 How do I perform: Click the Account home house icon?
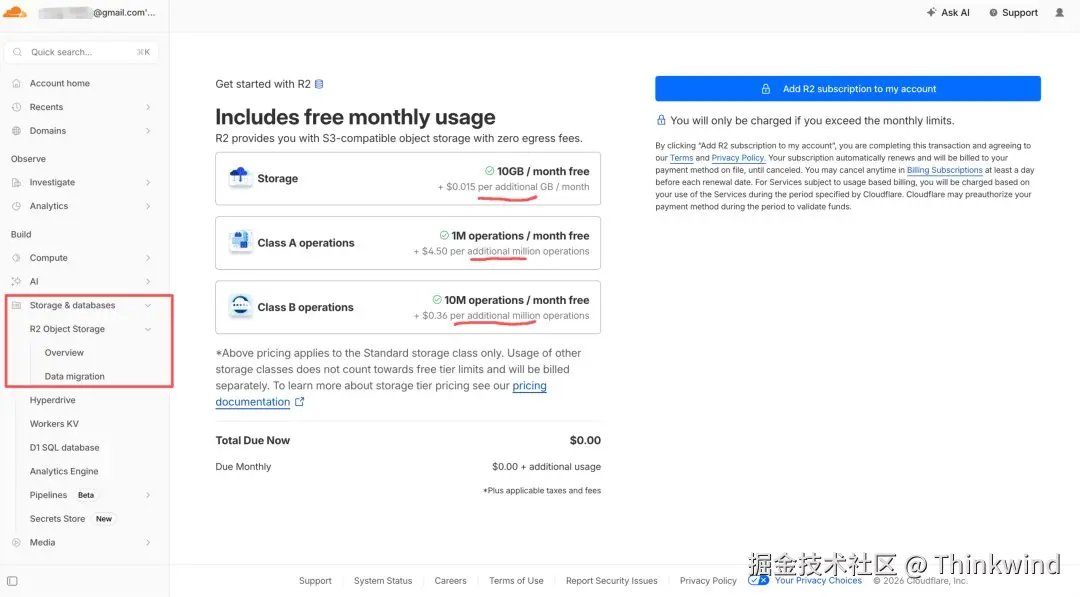click(17, 83)
